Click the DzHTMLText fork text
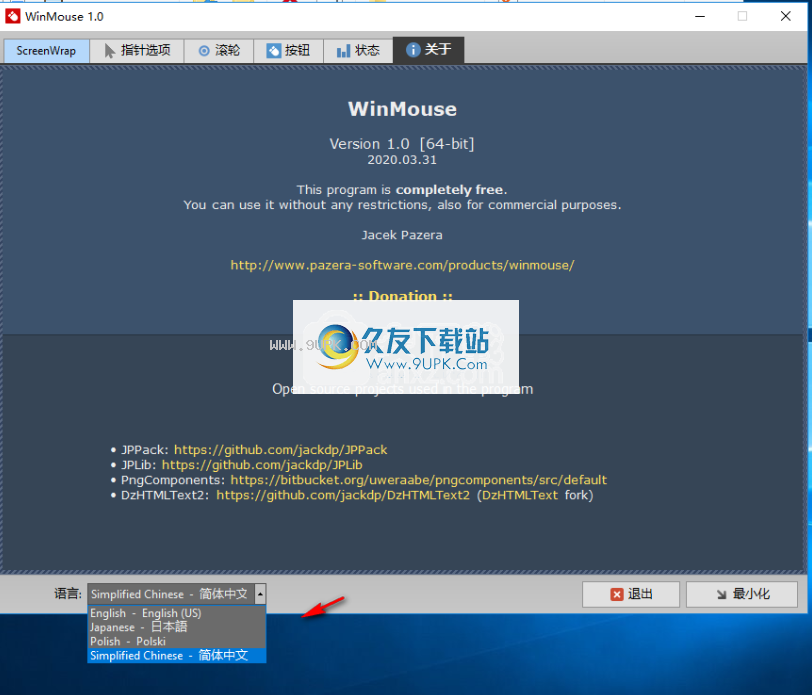This screenshot has height=695, width=812. point(535,495)
